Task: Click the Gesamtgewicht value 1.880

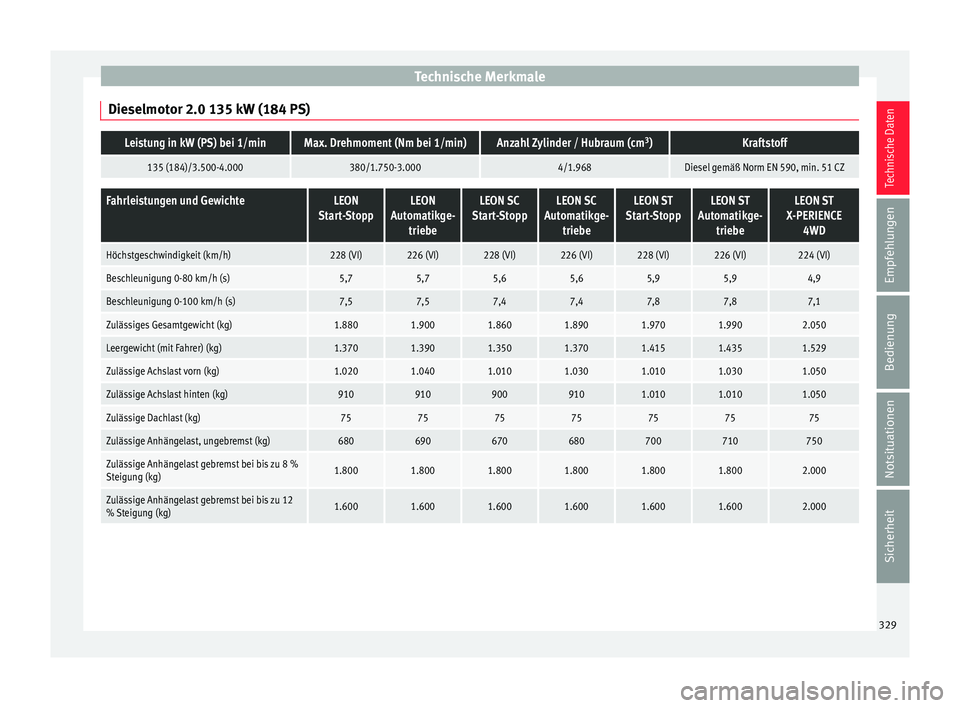Action: pos(346,325)
